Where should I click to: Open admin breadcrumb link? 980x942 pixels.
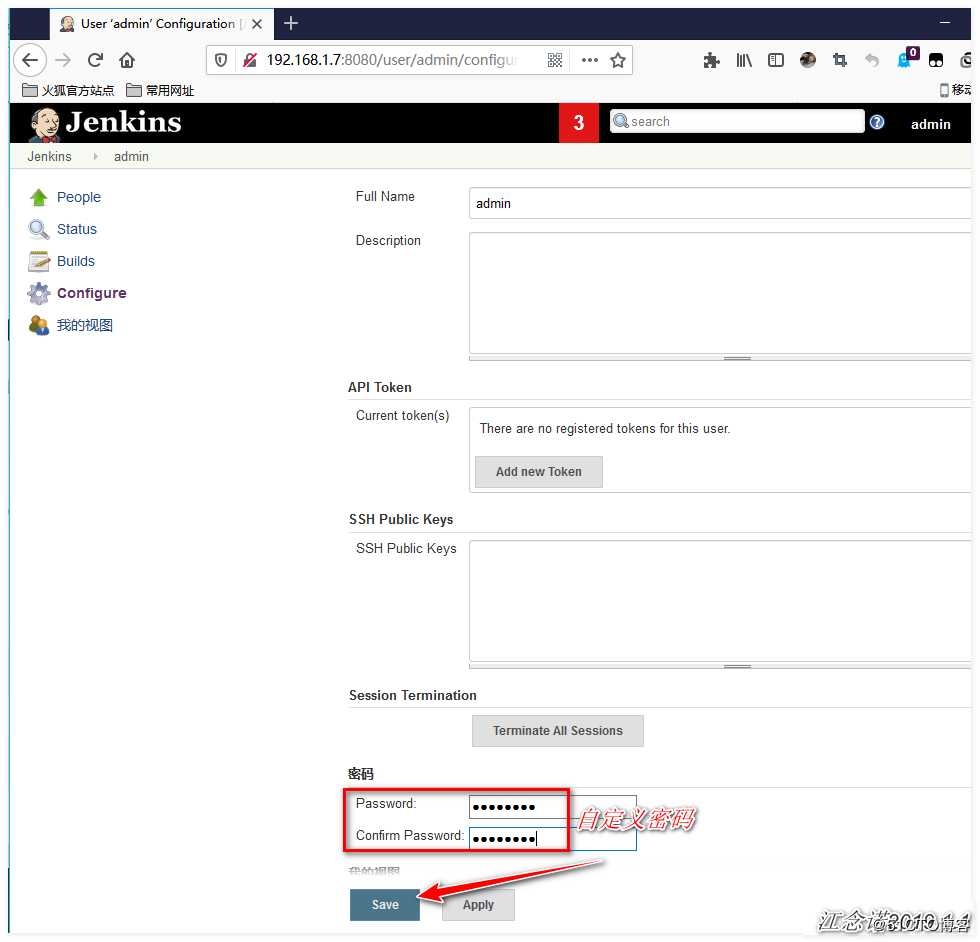pos(131,156)
